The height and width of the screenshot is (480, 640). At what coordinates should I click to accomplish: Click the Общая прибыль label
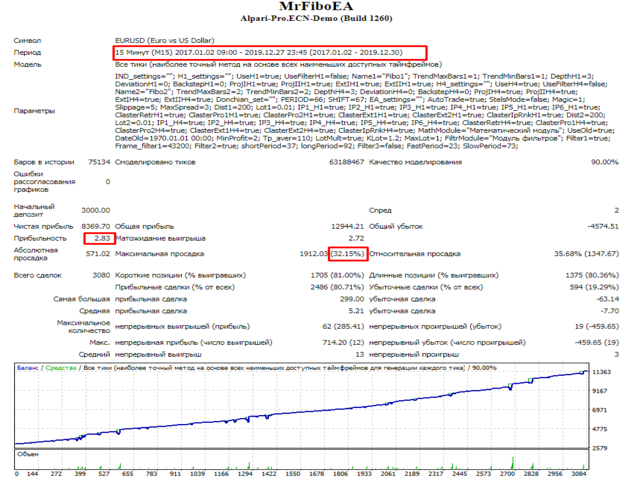coord(144,226)
